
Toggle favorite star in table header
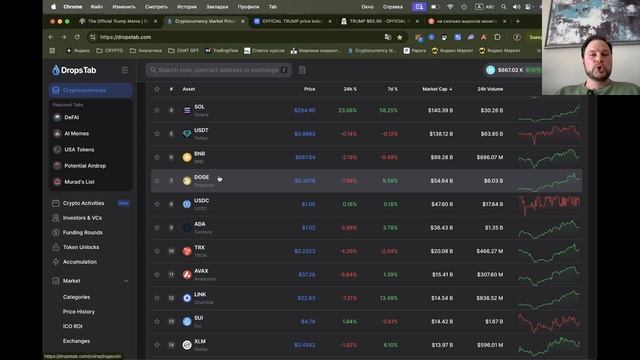(157, 89)
